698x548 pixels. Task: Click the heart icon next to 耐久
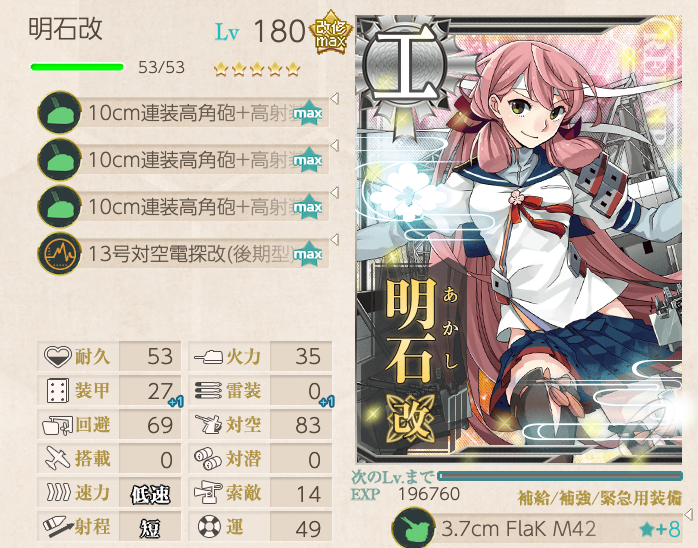coord(57,356)
